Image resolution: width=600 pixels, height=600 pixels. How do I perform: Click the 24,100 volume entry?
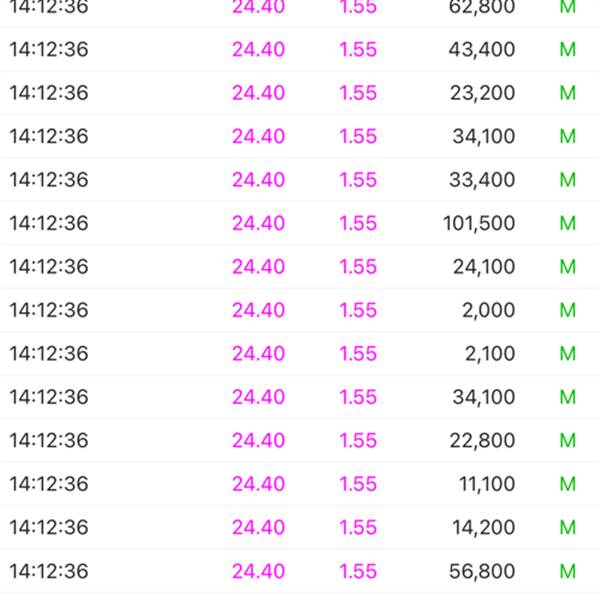pyautogui.click(x=483, y=267)
